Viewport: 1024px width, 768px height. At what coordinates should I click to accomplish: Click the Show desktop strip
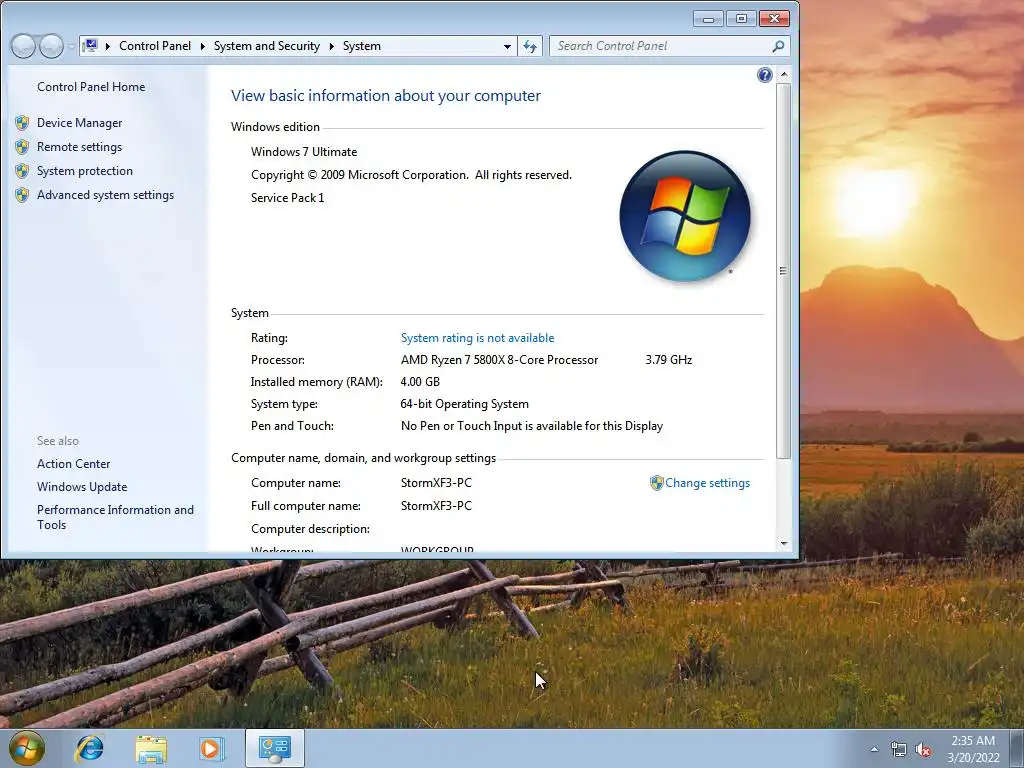(1017, 749)
